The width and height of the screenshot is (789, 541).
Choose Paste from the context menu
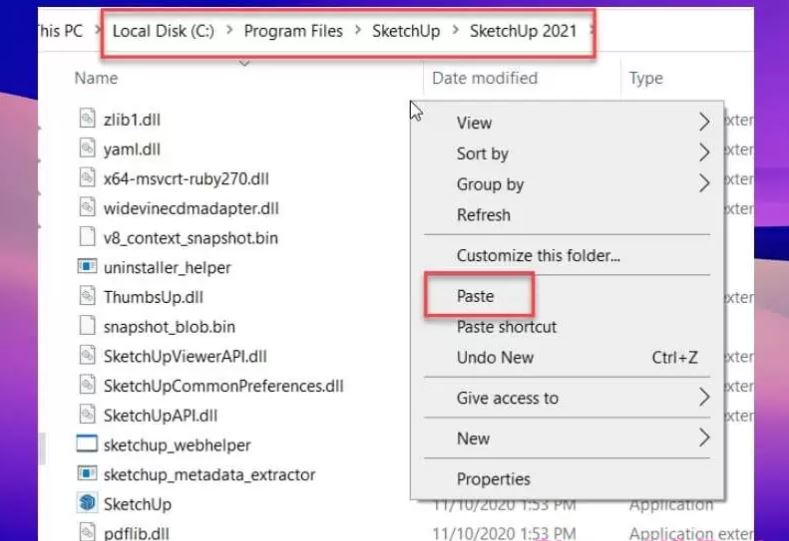coord(475,296)
